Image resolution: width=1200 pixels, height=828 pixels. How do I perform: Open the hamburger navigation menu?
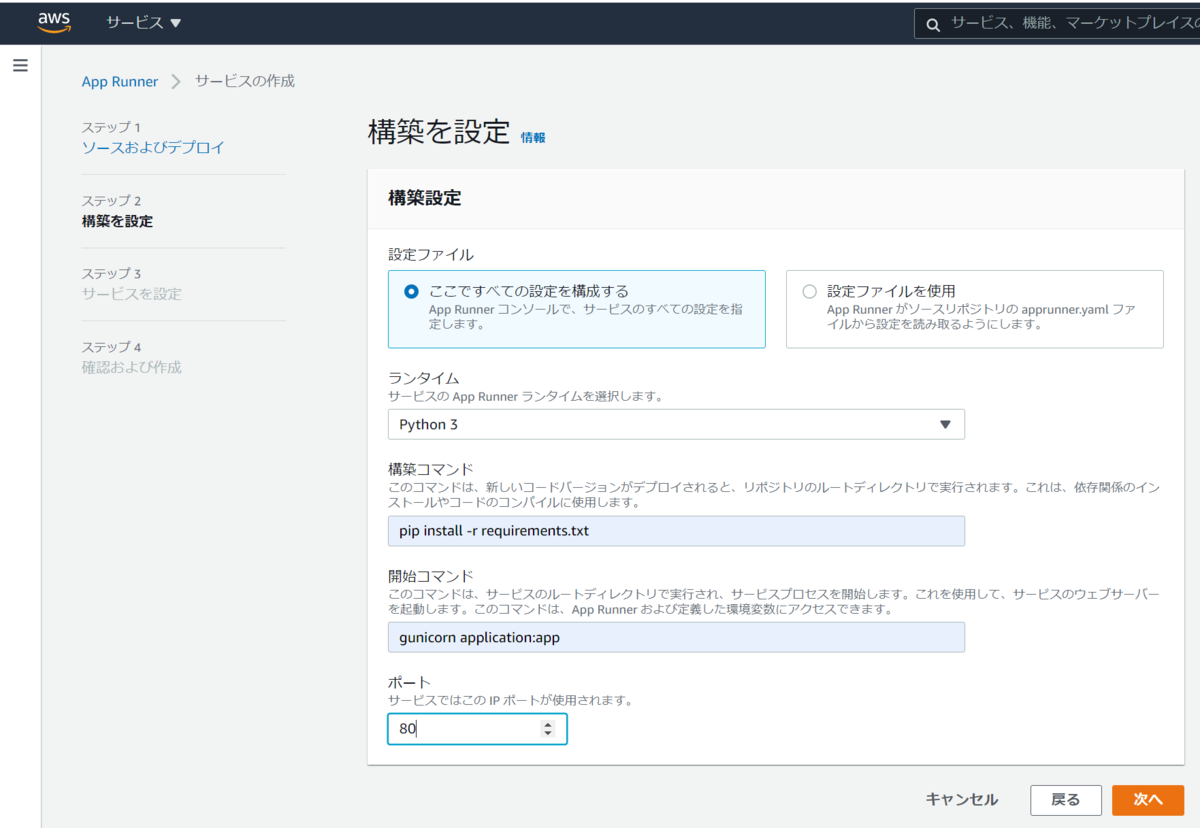point(20,65)
